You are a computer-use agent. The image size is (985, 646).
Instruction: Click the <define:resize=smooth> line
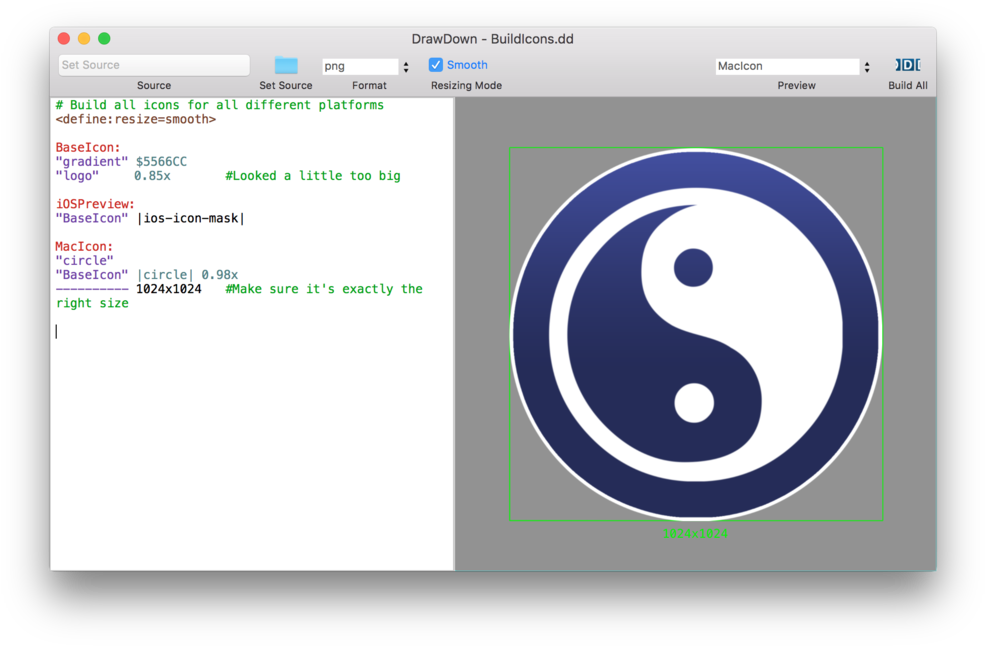(x=136, y=119)
